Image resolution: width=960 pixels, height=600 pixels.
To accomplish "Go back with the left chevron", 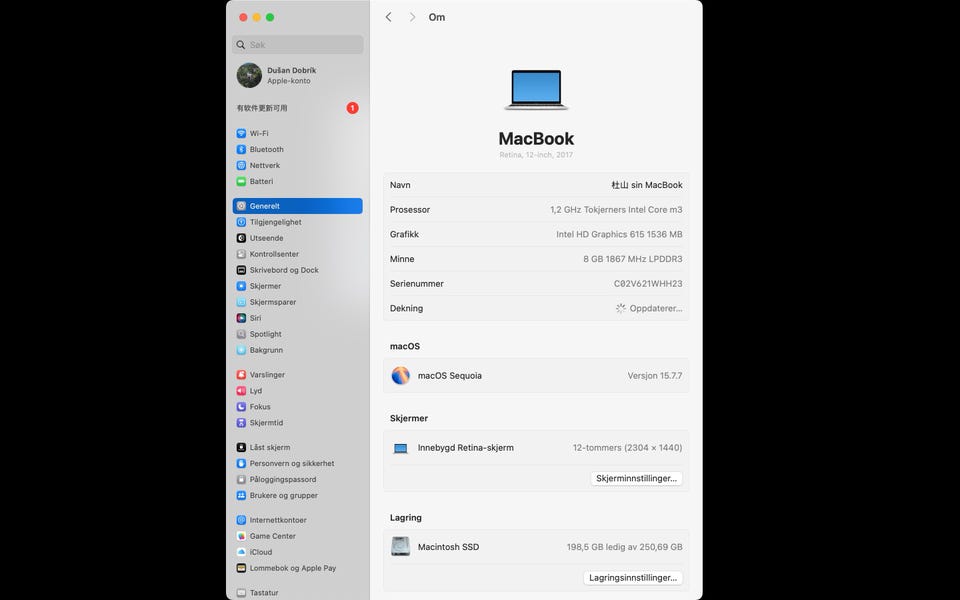I will [388, 17].
